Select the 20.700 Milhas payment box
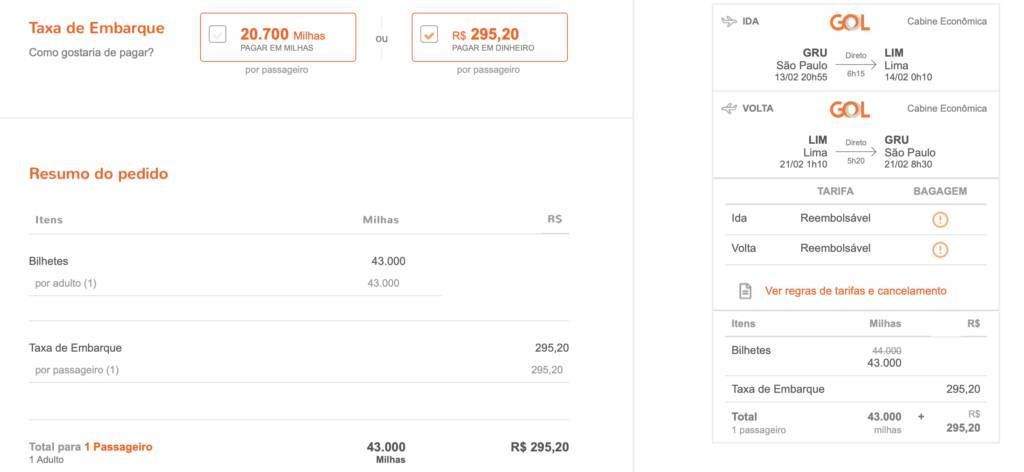This screenshot has width=1024, height=472. [x=278, y=37]
